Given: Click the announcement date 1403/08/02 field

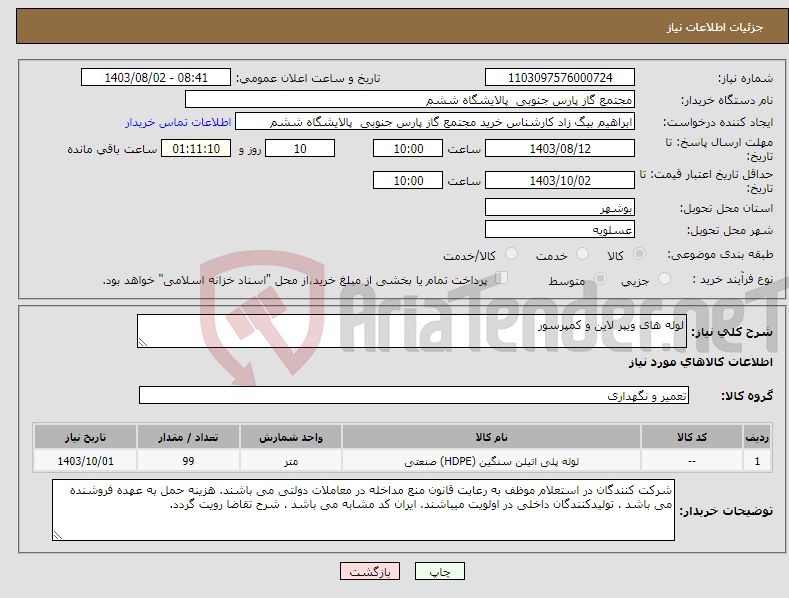Looking at the screenshot, I should pyautogui.click(x=155, y=78).
